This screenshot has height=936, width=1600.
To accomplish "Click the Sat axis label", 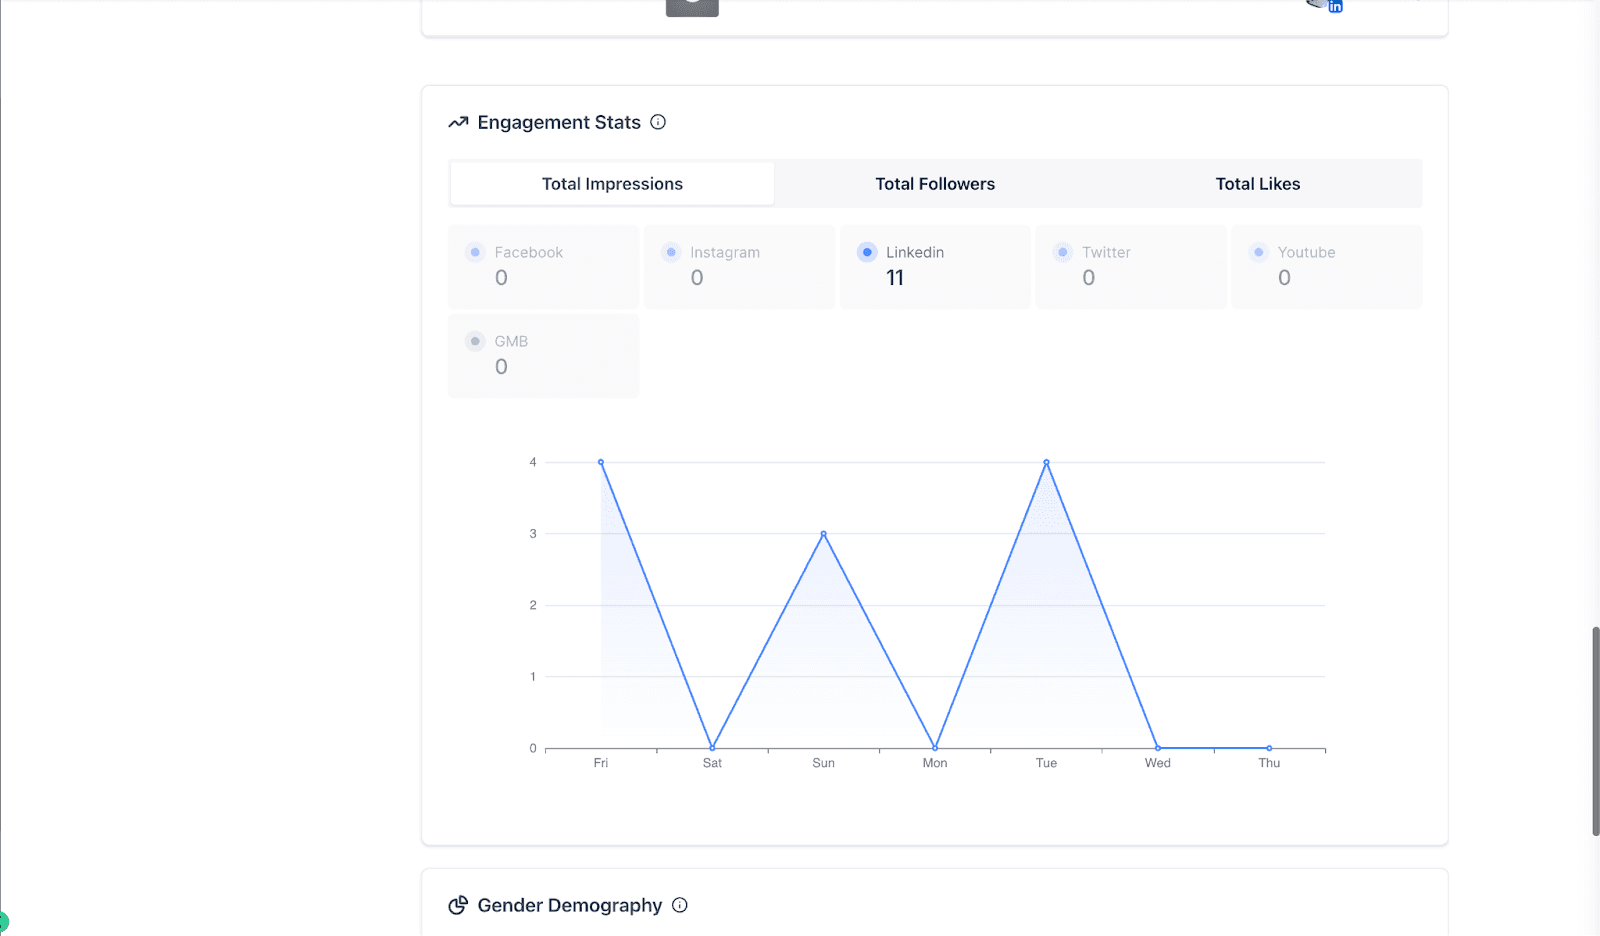I will [x=712, y=763].
